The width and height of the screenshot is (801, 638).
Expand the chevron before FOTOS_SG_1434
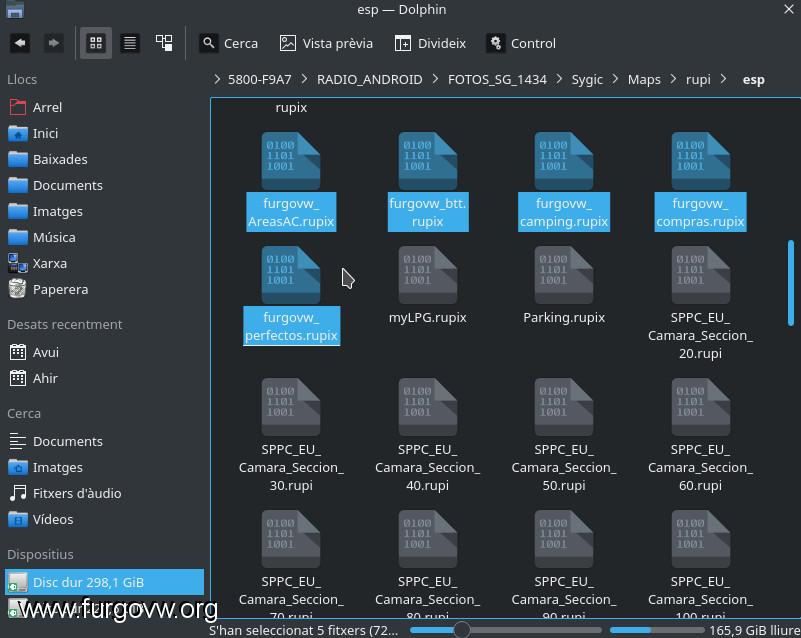click(x=435, y=79)
